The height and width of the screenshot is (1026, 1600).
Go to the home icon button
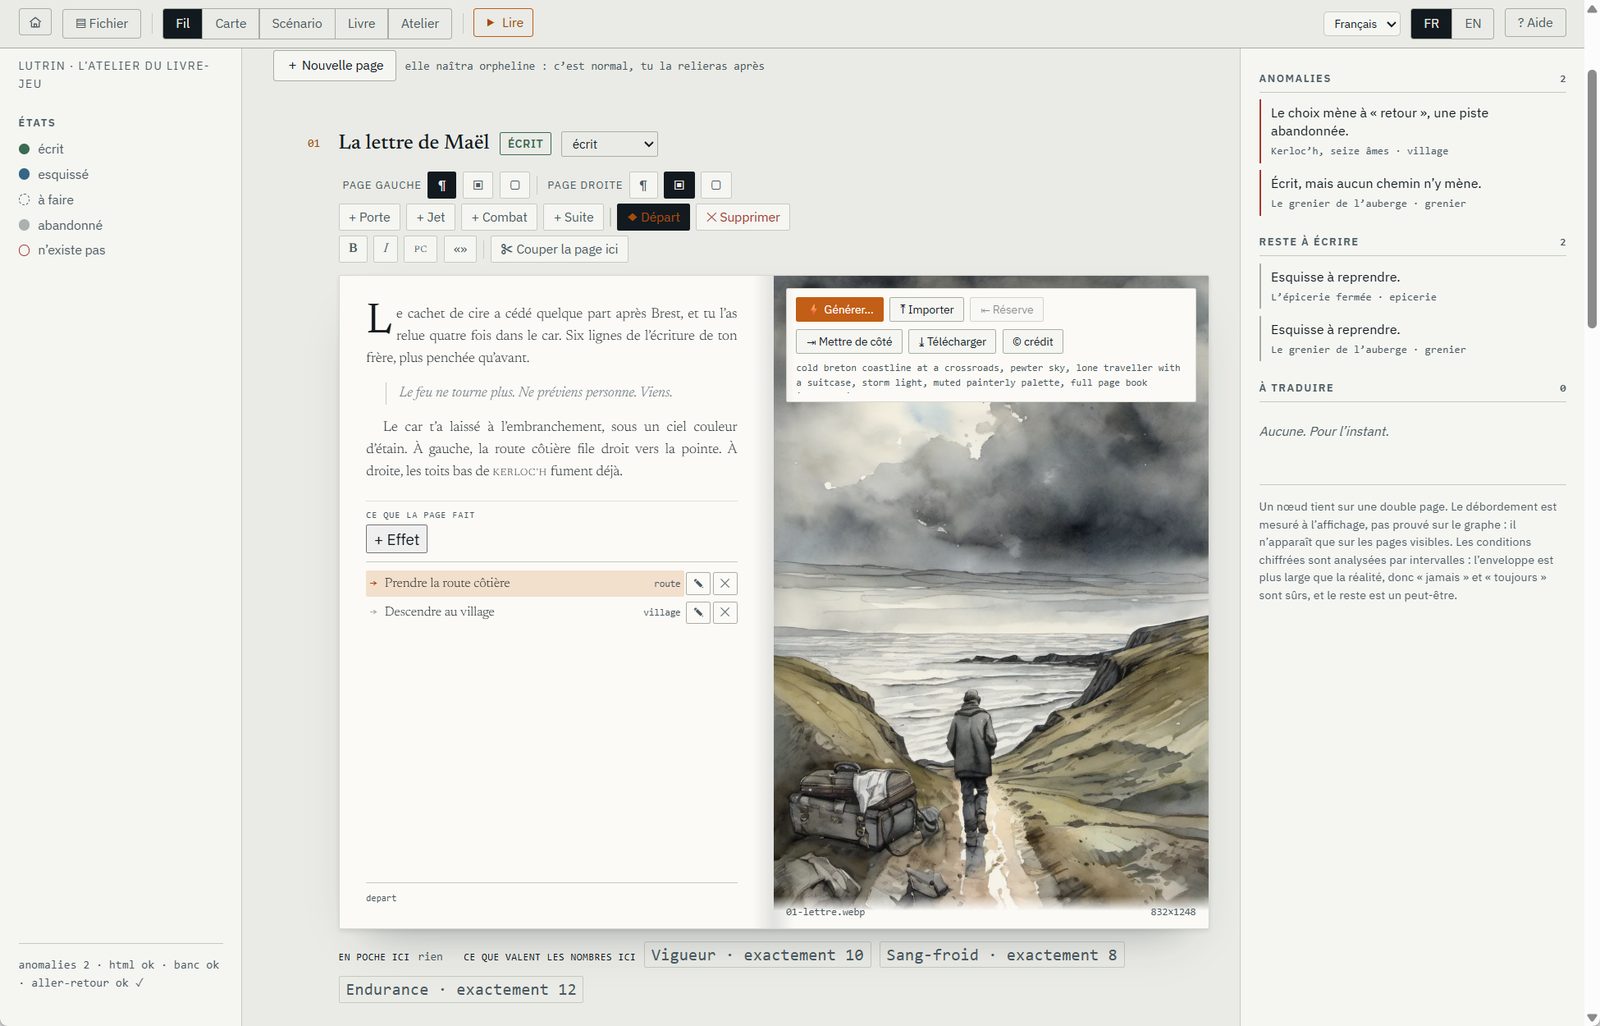(x=35, y=23)
